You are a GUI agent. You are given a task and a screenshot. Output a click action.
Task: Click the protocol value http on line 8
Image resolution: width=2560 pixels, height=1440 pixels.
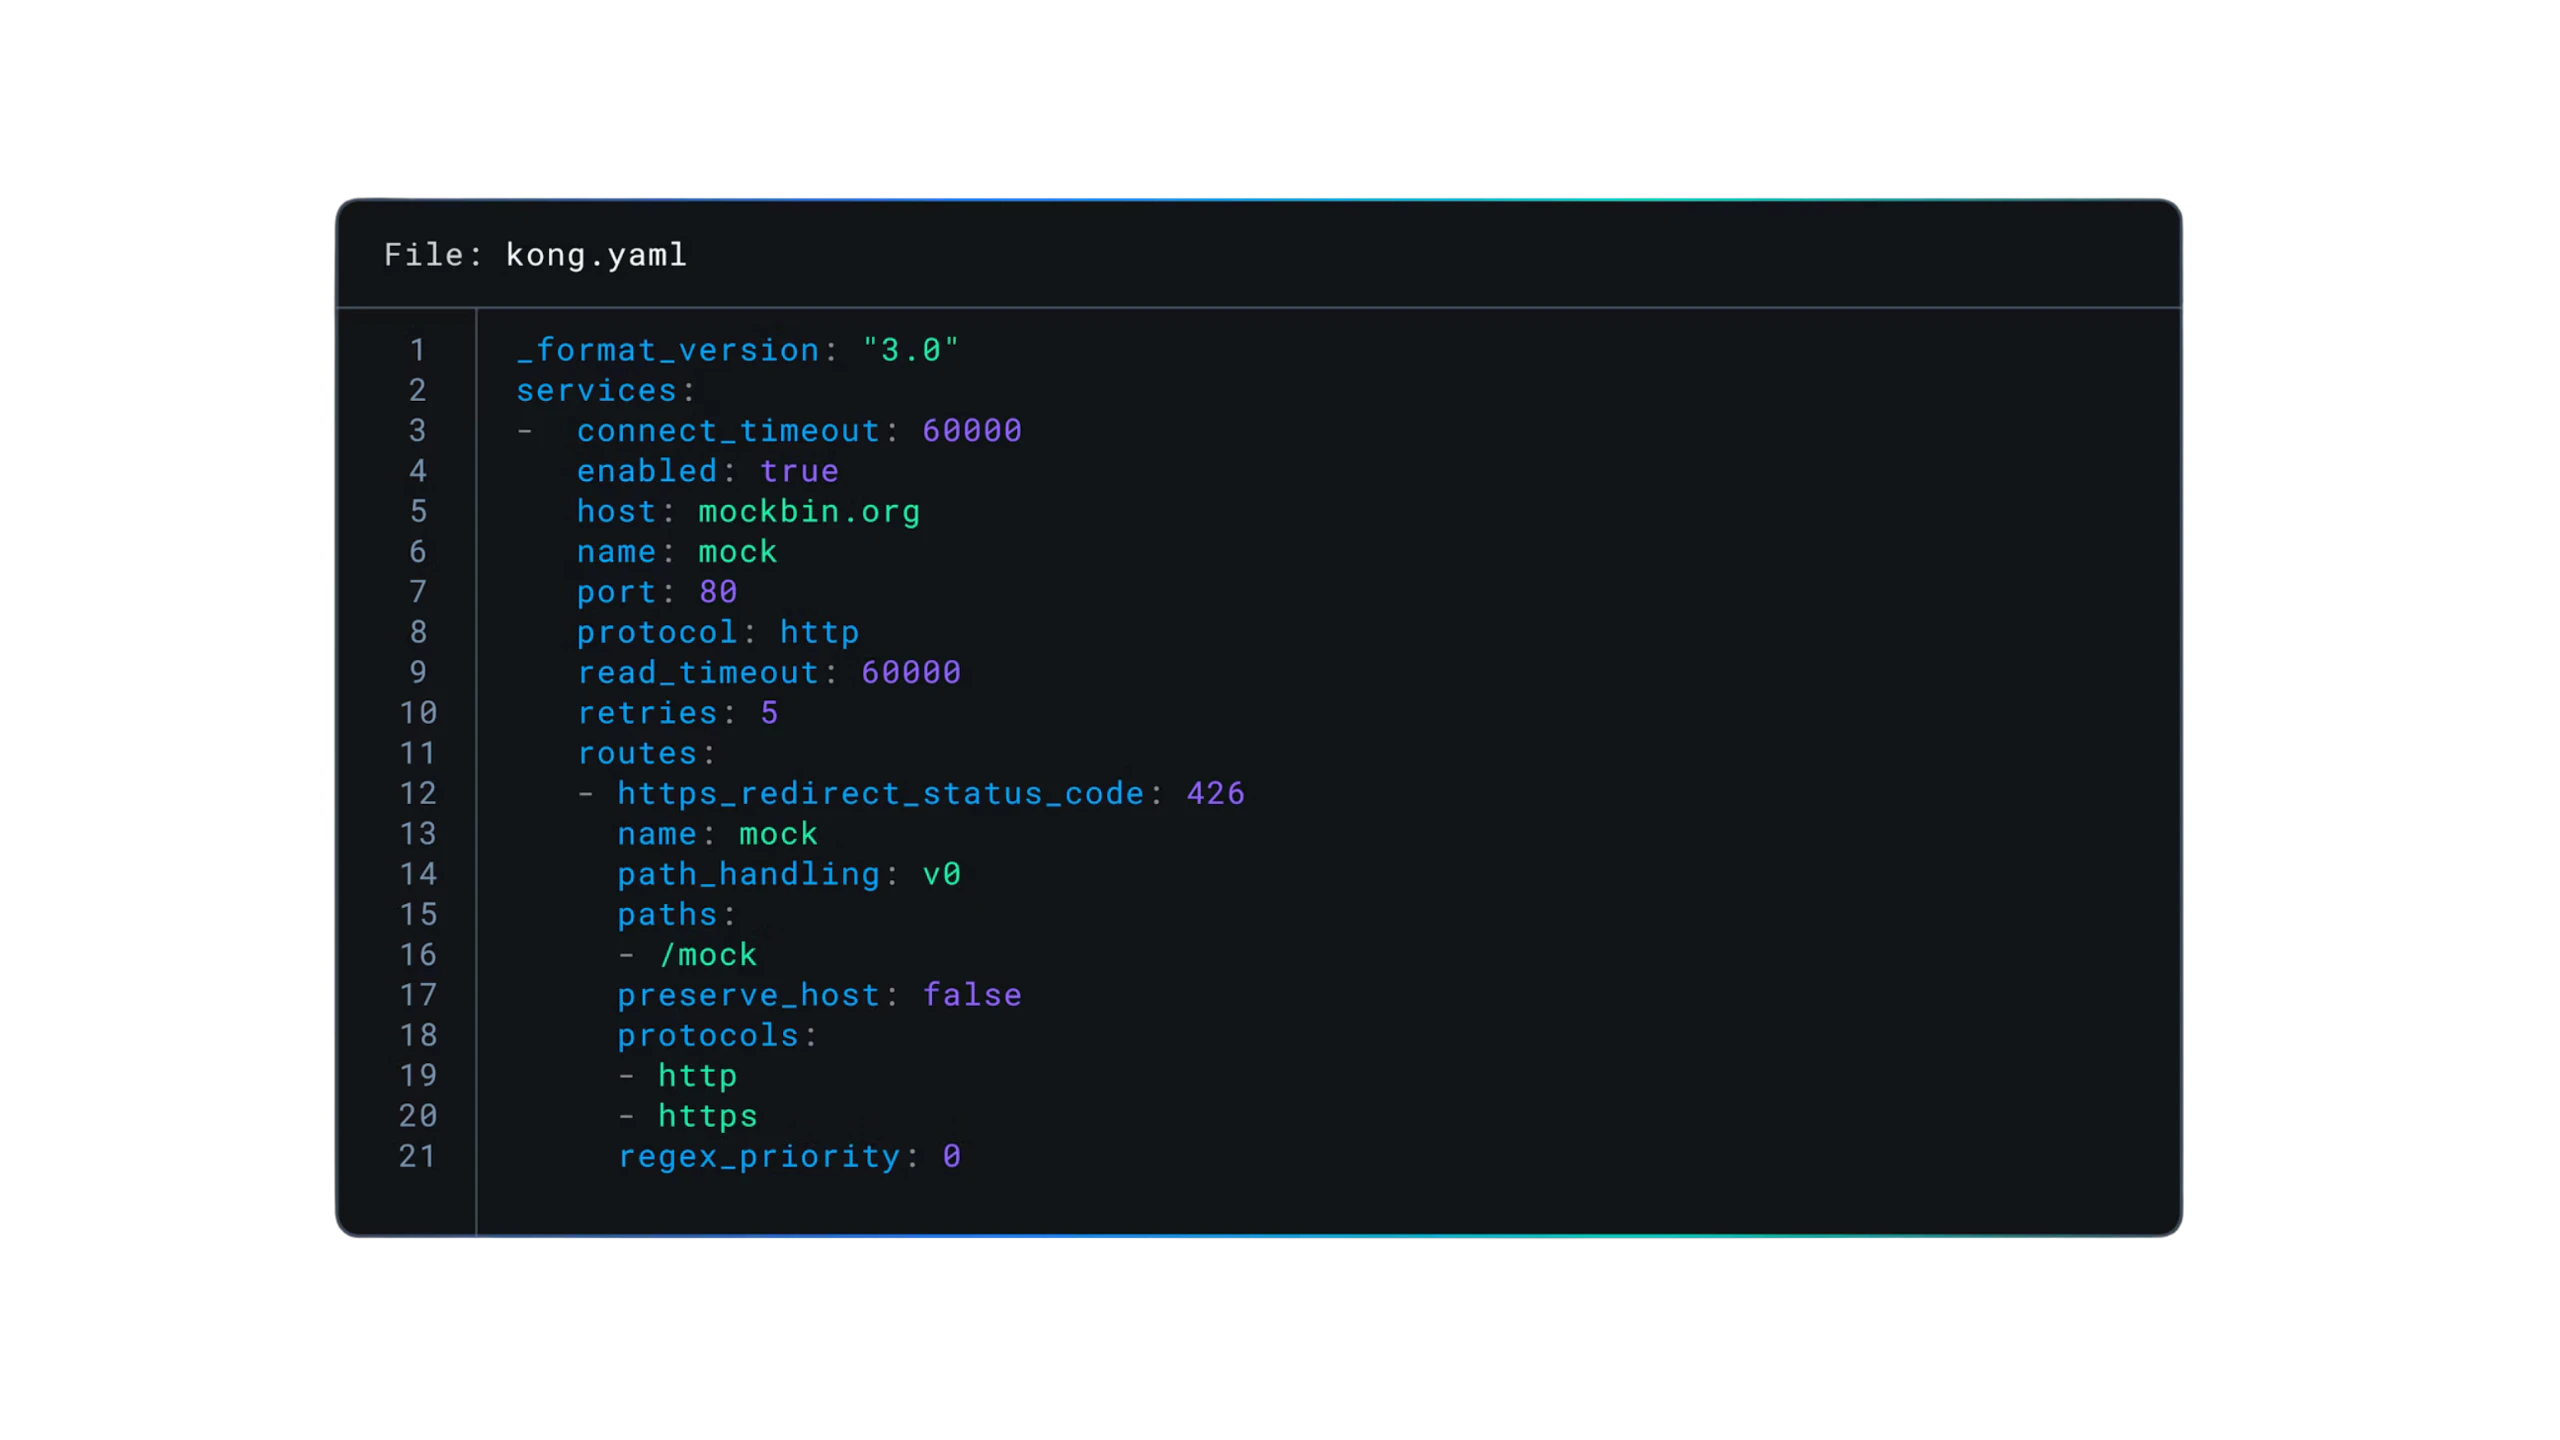click(819, 632)
